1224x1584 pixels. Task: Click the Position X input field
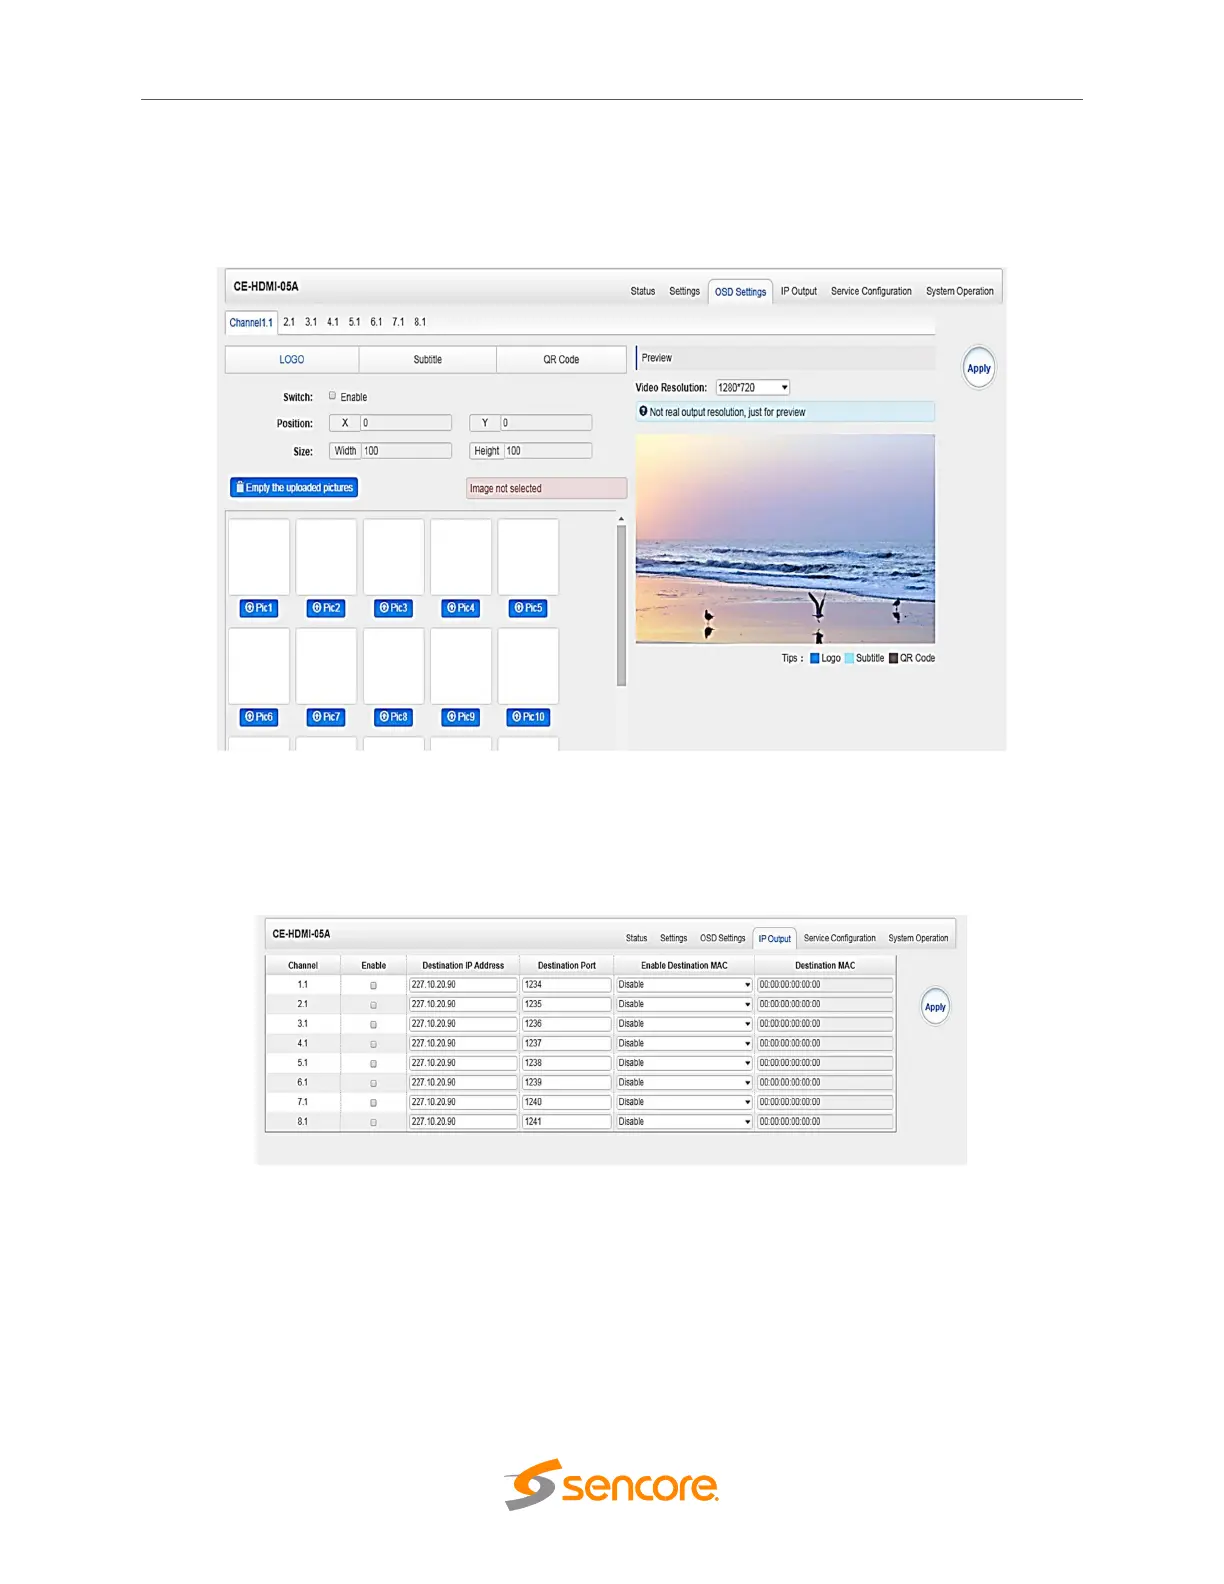click(x=406, y=423)
